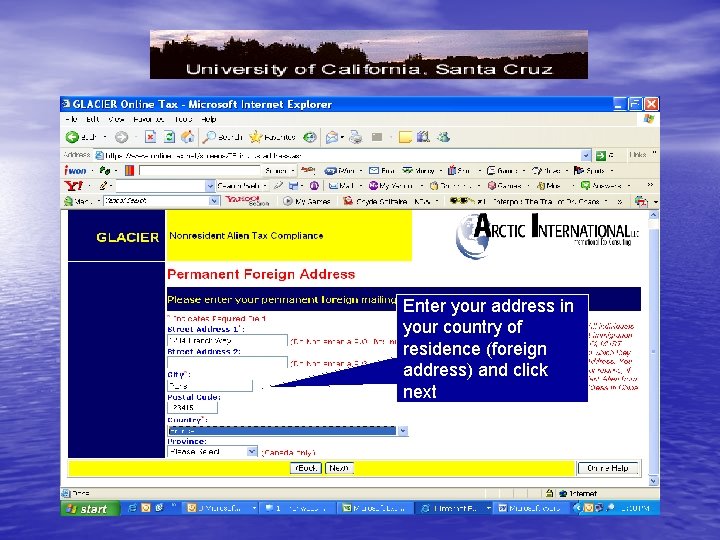This screenshot has height=540, width=720.
Task: Open the Tools menu
Action: tap(183, 119)
